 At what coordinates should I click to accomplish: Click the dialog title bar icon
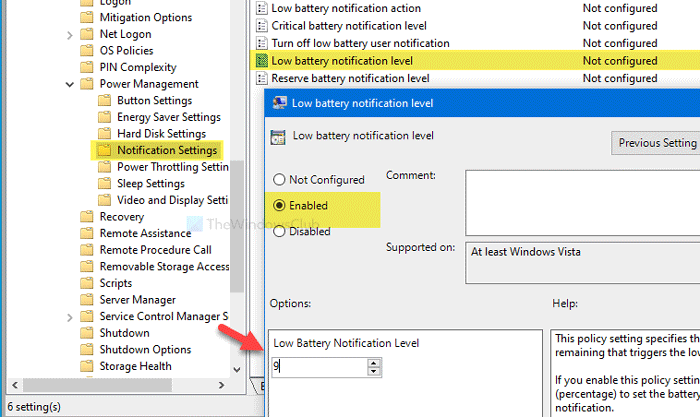(x=280, y=103)
